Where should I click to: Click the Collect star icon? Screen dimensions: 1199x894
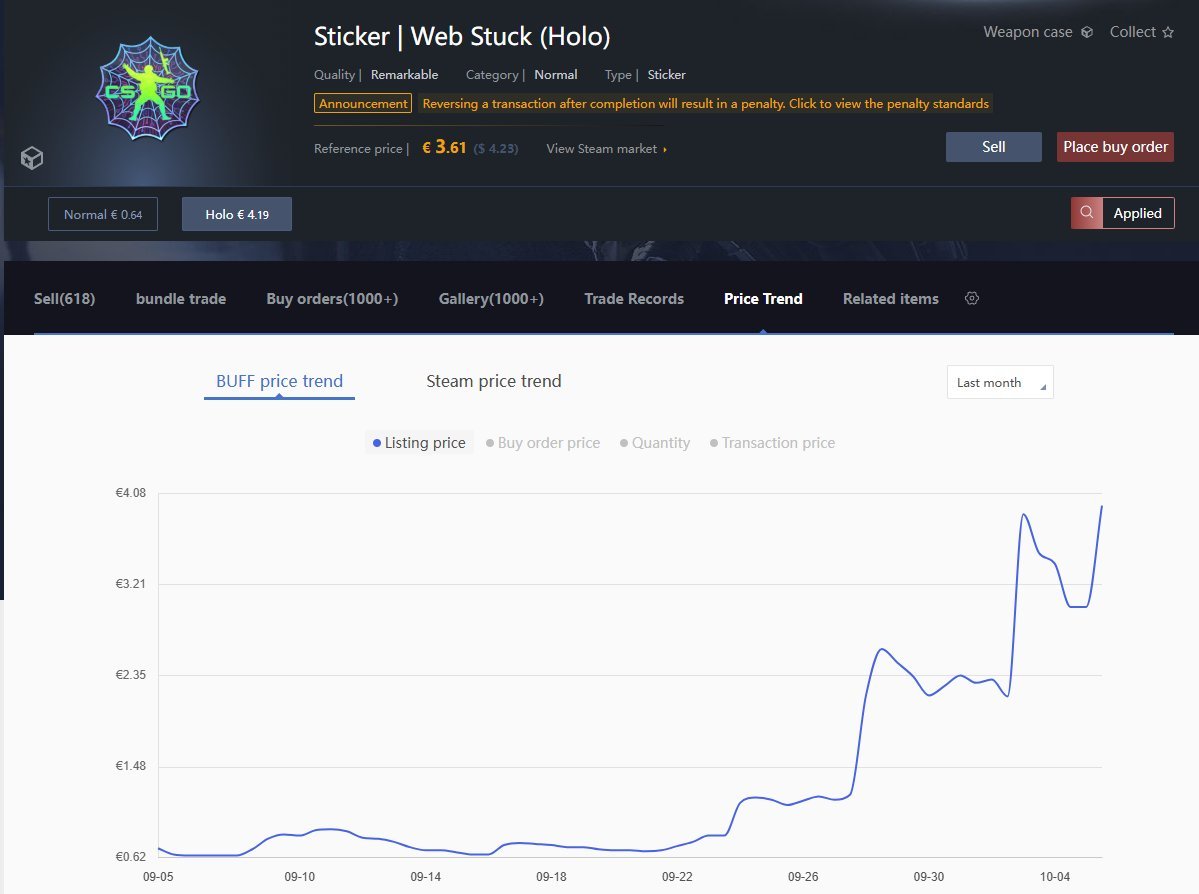tap(1168, 32)
